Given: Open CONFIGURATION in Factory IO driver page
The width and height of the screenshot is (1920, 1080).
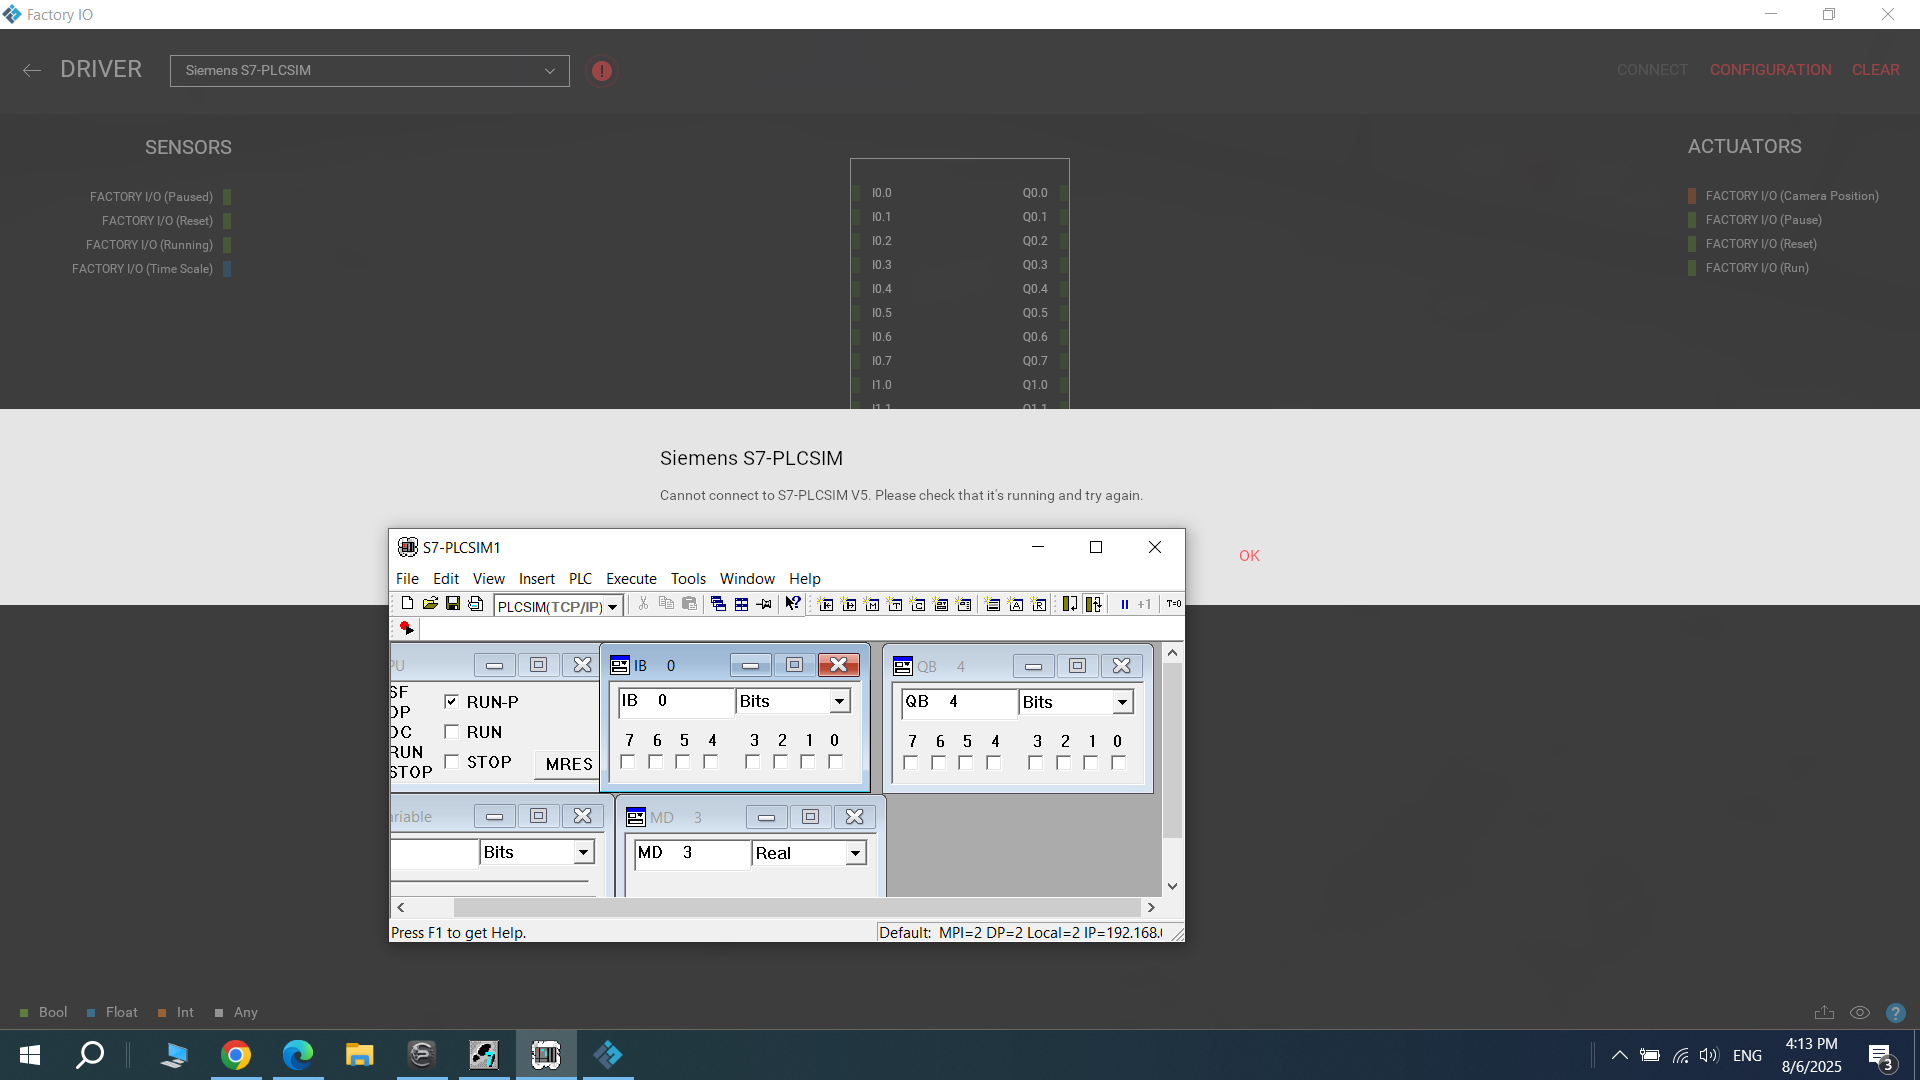Looking at the screenshot, I should [1771, 70].
